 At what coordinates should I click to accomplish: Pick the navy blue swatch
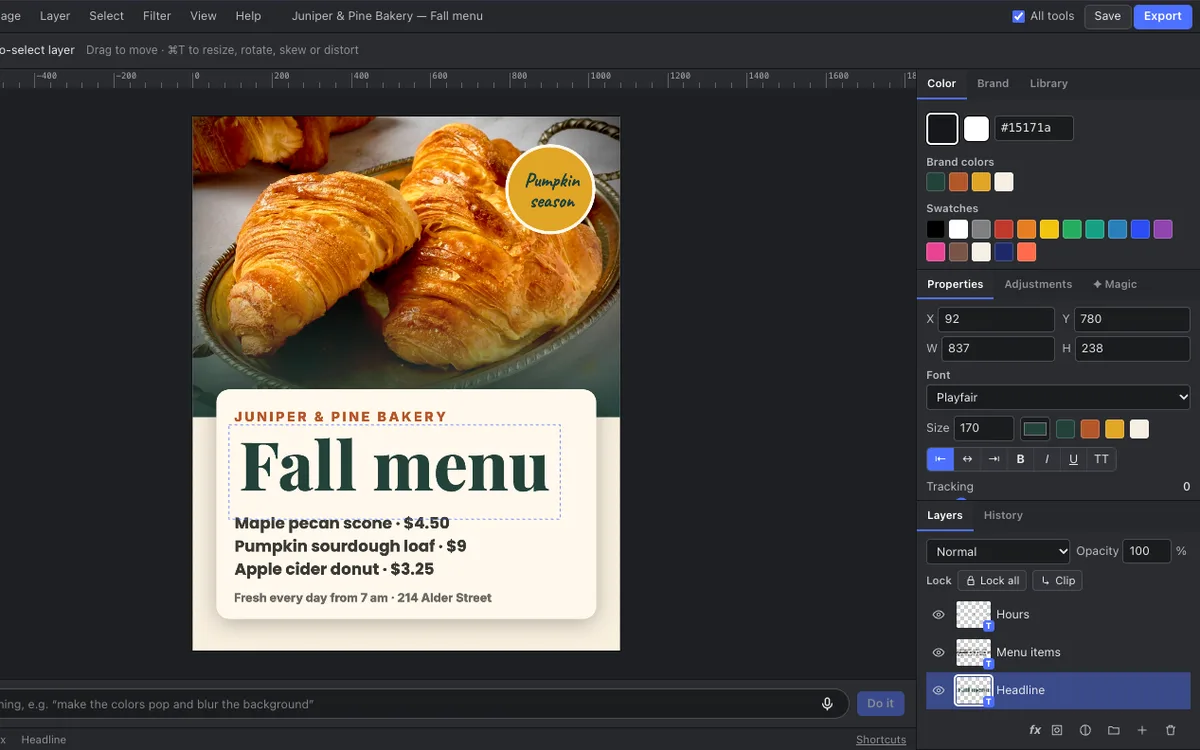coord(1003,252)
